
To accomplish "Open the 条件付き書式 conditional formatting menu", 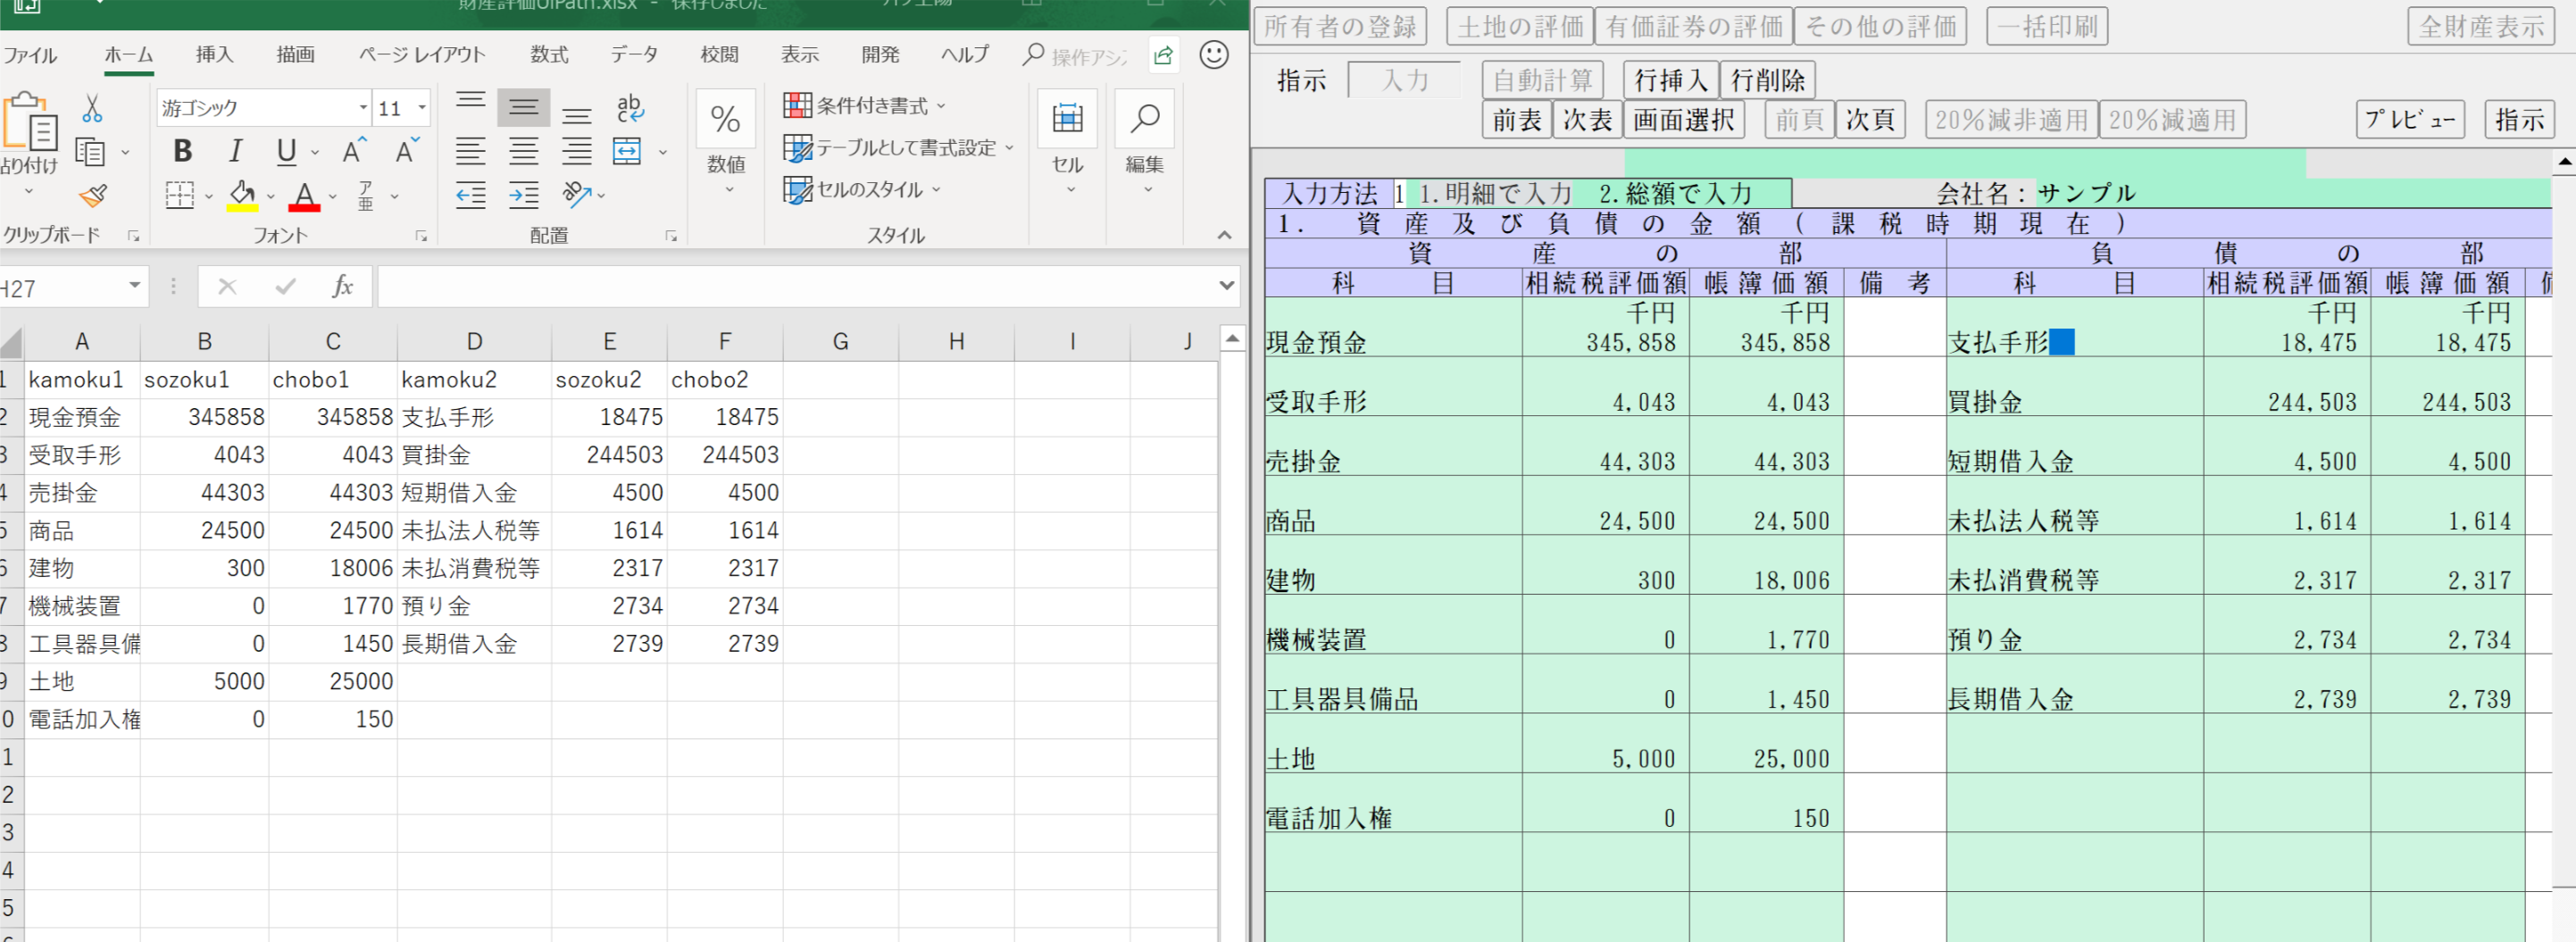I will click(864, 105).
